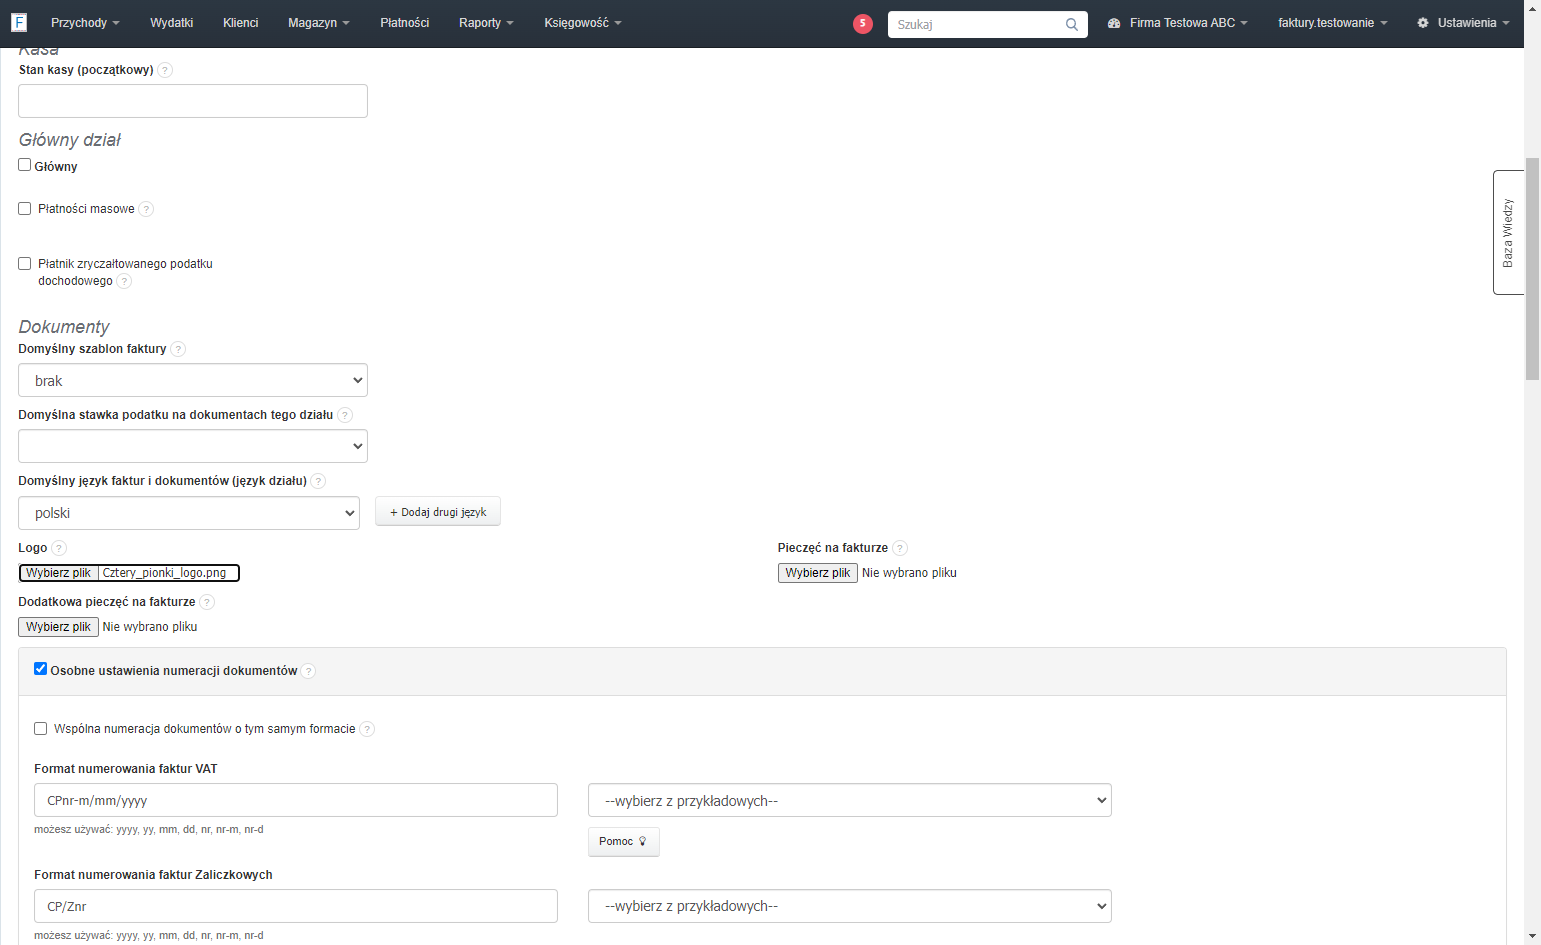1541x945 pixels.
Task: Toggle the Główny checkbox
Action: click(25, 165)
